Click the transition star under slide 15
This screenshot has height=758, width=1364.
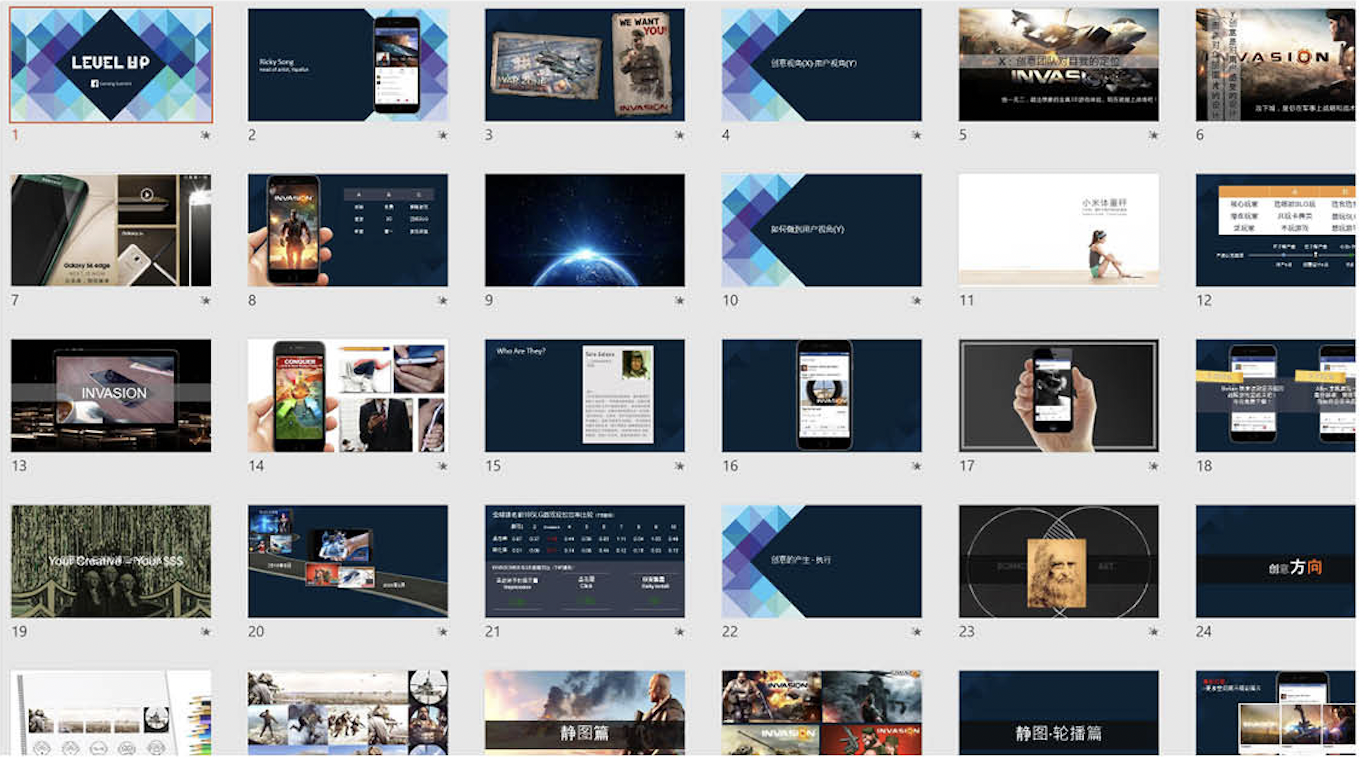click(679, 466)
